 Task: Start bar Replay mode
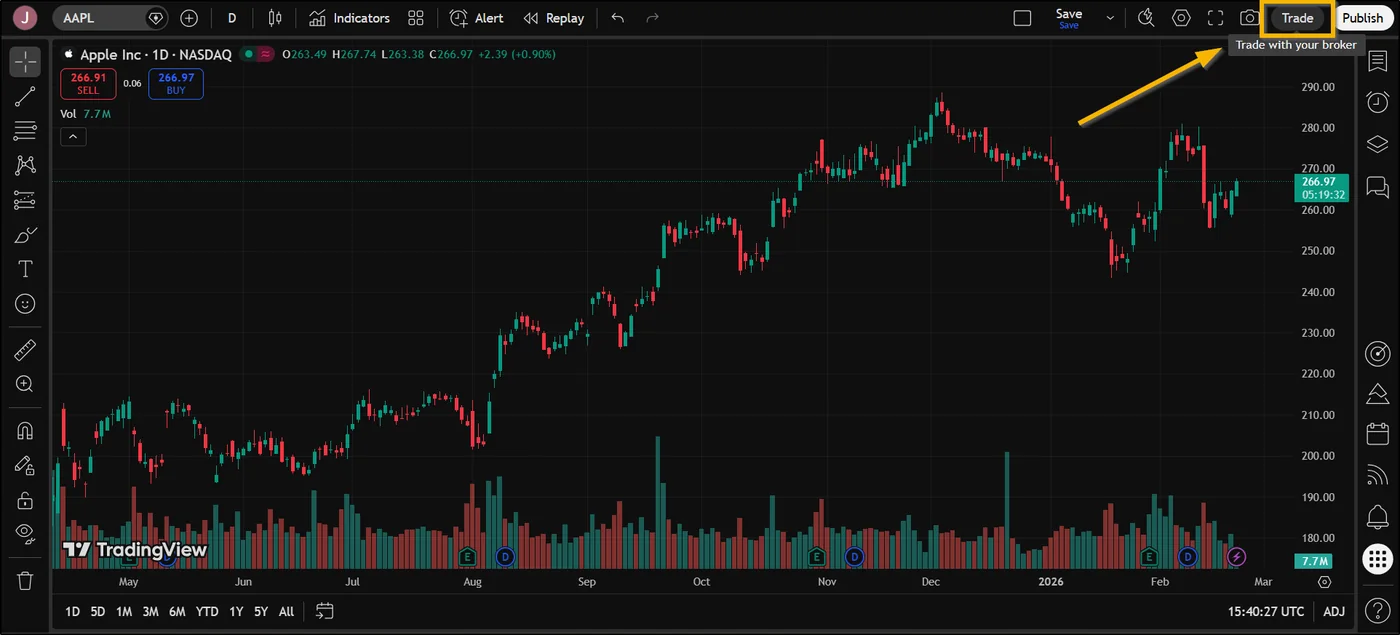554,18
